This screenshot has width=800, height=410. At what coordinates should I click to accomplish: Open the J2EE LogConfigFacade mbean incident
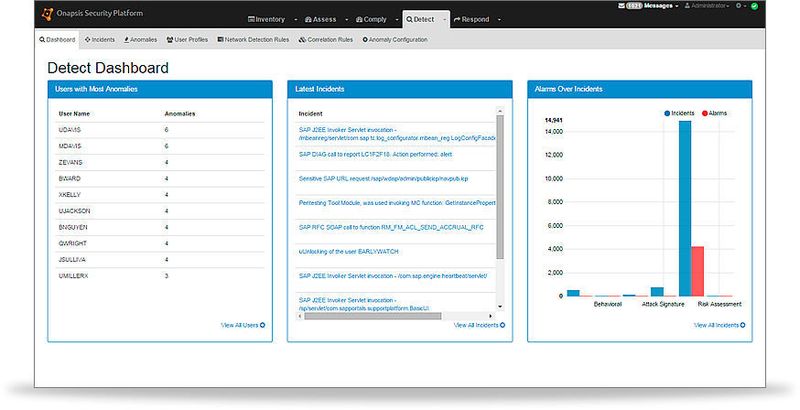coord(397,134)
